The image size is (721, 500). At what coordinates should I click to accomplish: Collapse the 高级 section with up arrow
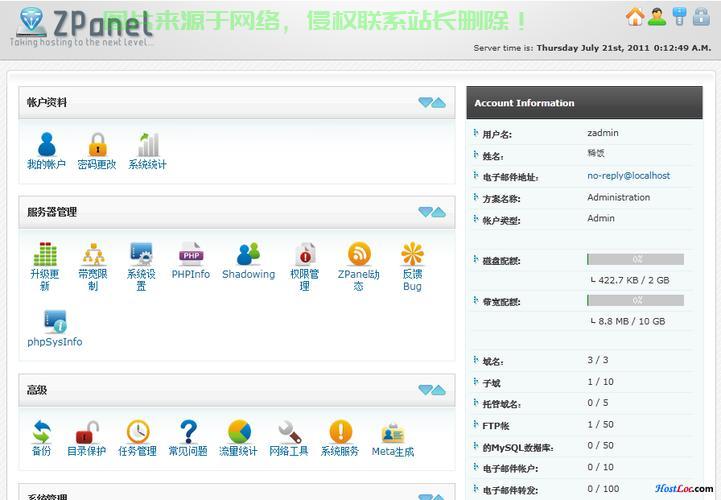439,390
